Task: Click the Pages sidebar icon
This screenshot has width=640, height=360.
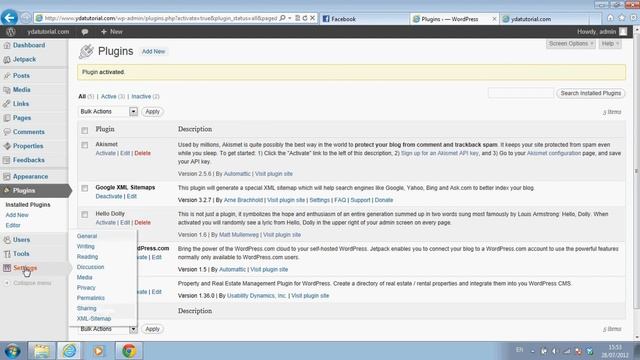Action: click(7, 118)
